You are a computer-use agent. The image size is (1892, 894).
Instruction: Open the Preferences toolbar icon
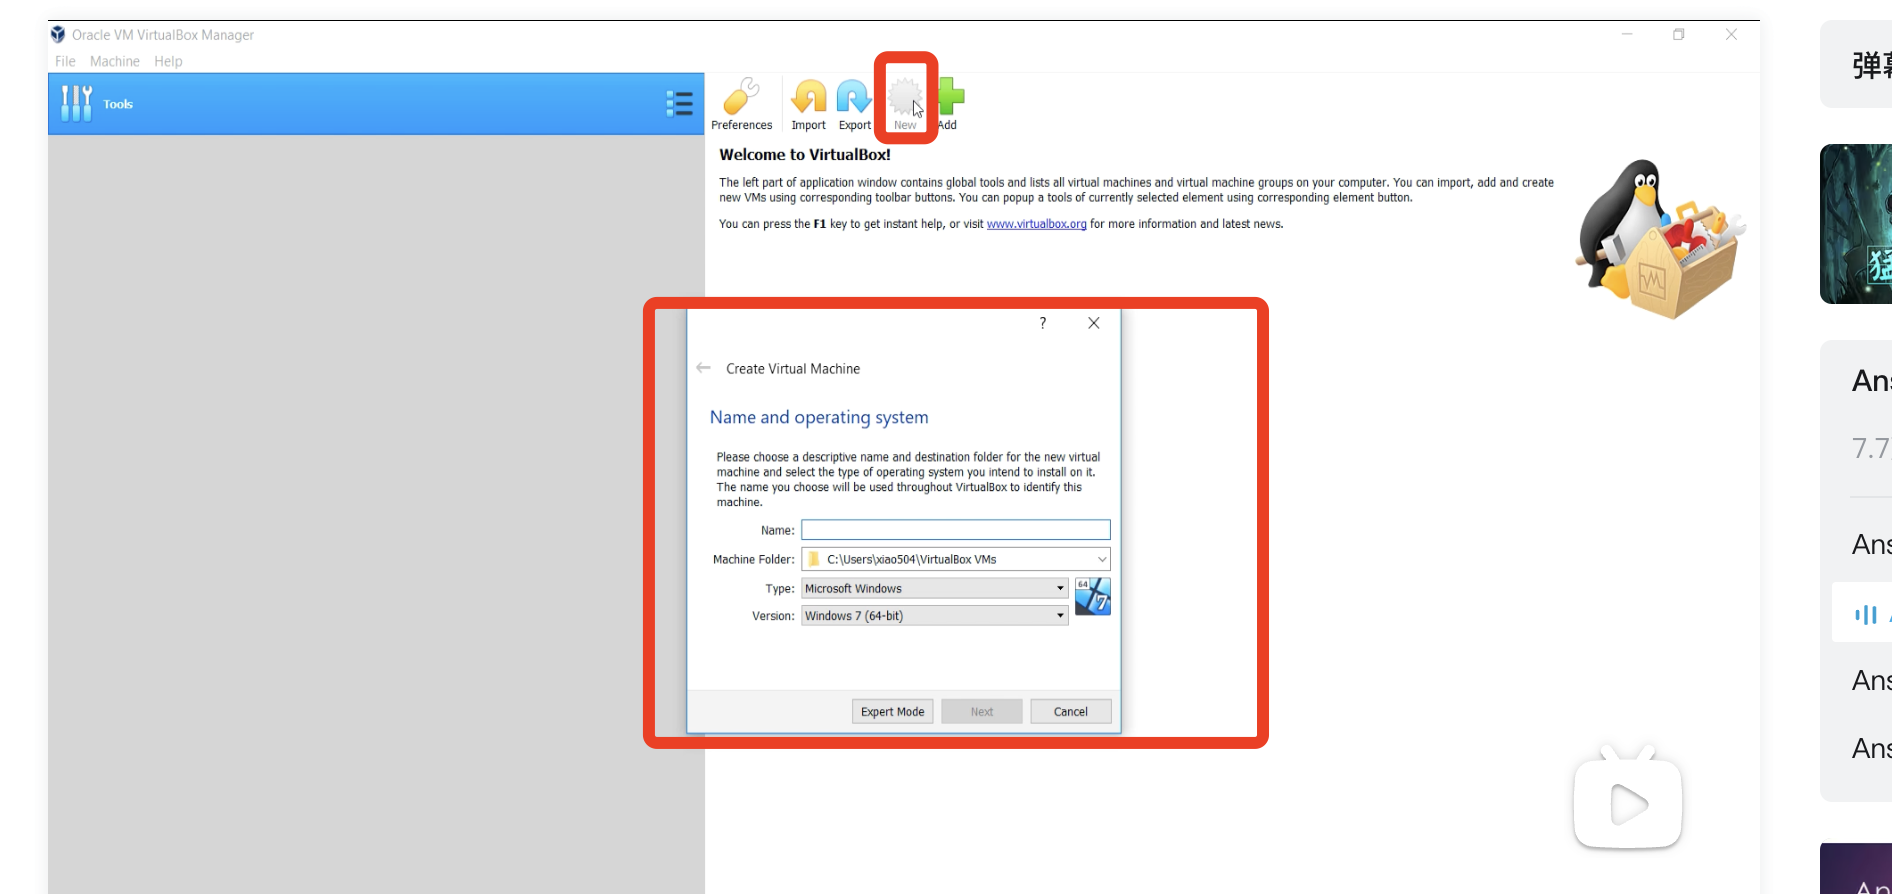[x=741, y=104]
